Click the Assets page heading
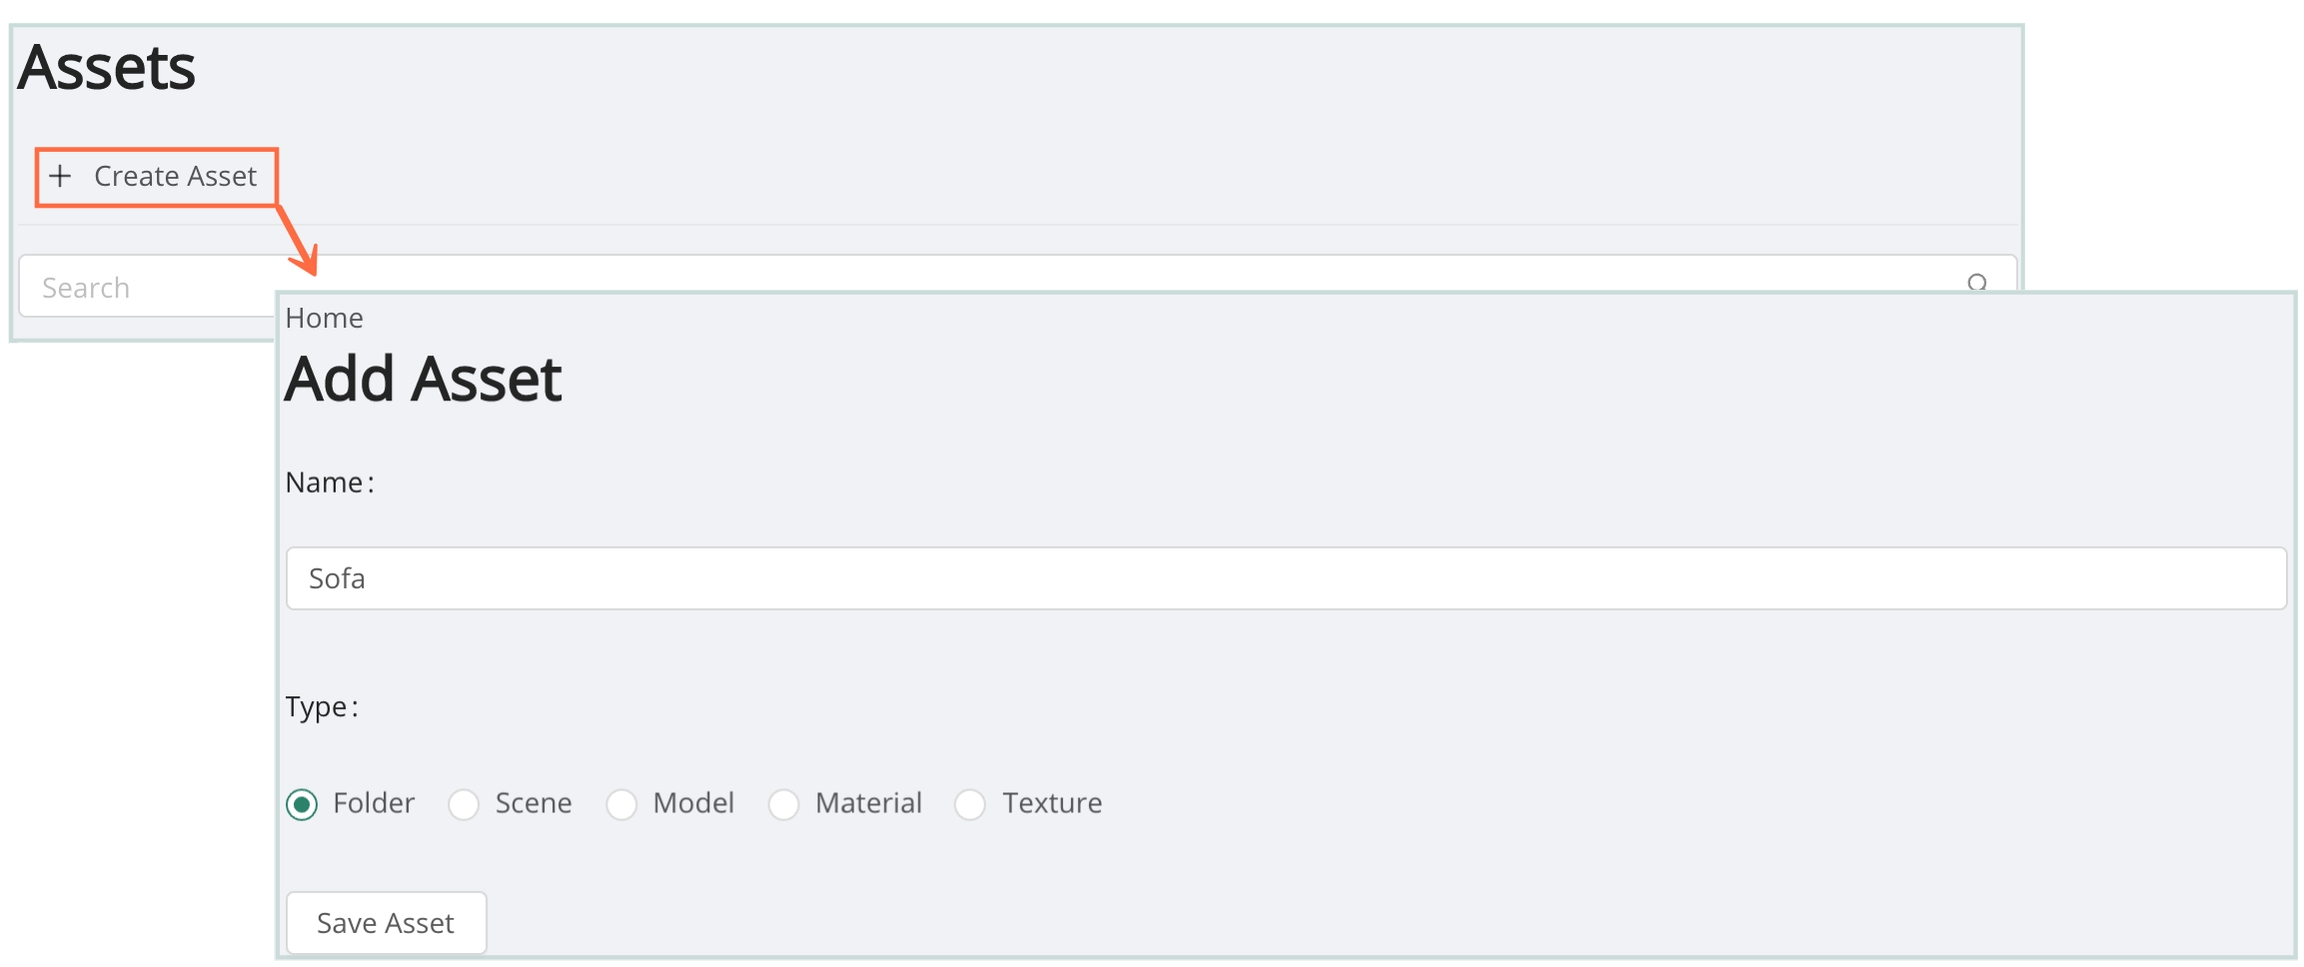This screenshot has height=967, width=2304. (107, 68)
